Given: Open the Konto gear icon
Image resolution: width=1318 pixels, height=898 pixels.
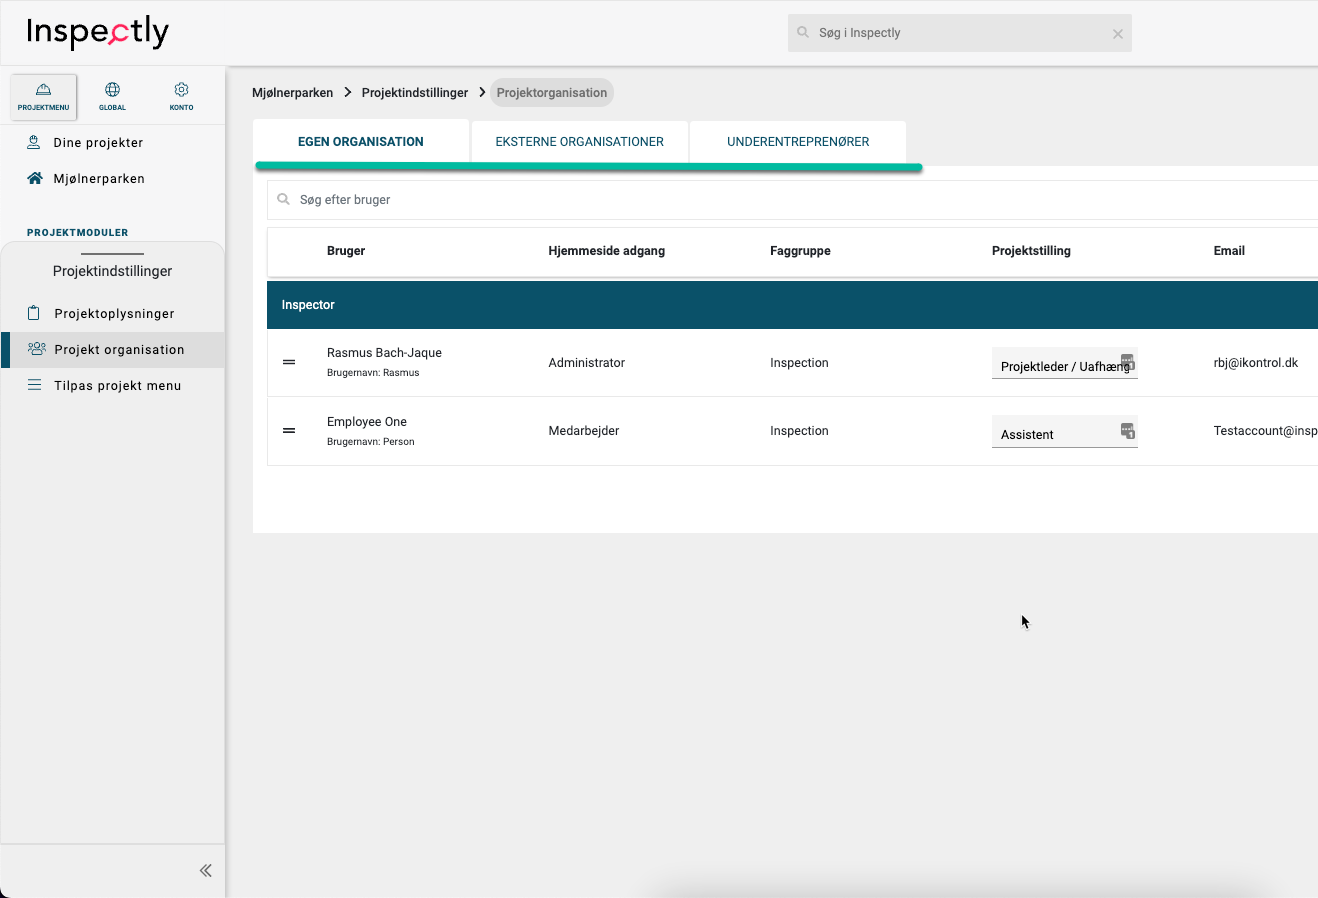Looking at the screenshot, I should (181, 90).
